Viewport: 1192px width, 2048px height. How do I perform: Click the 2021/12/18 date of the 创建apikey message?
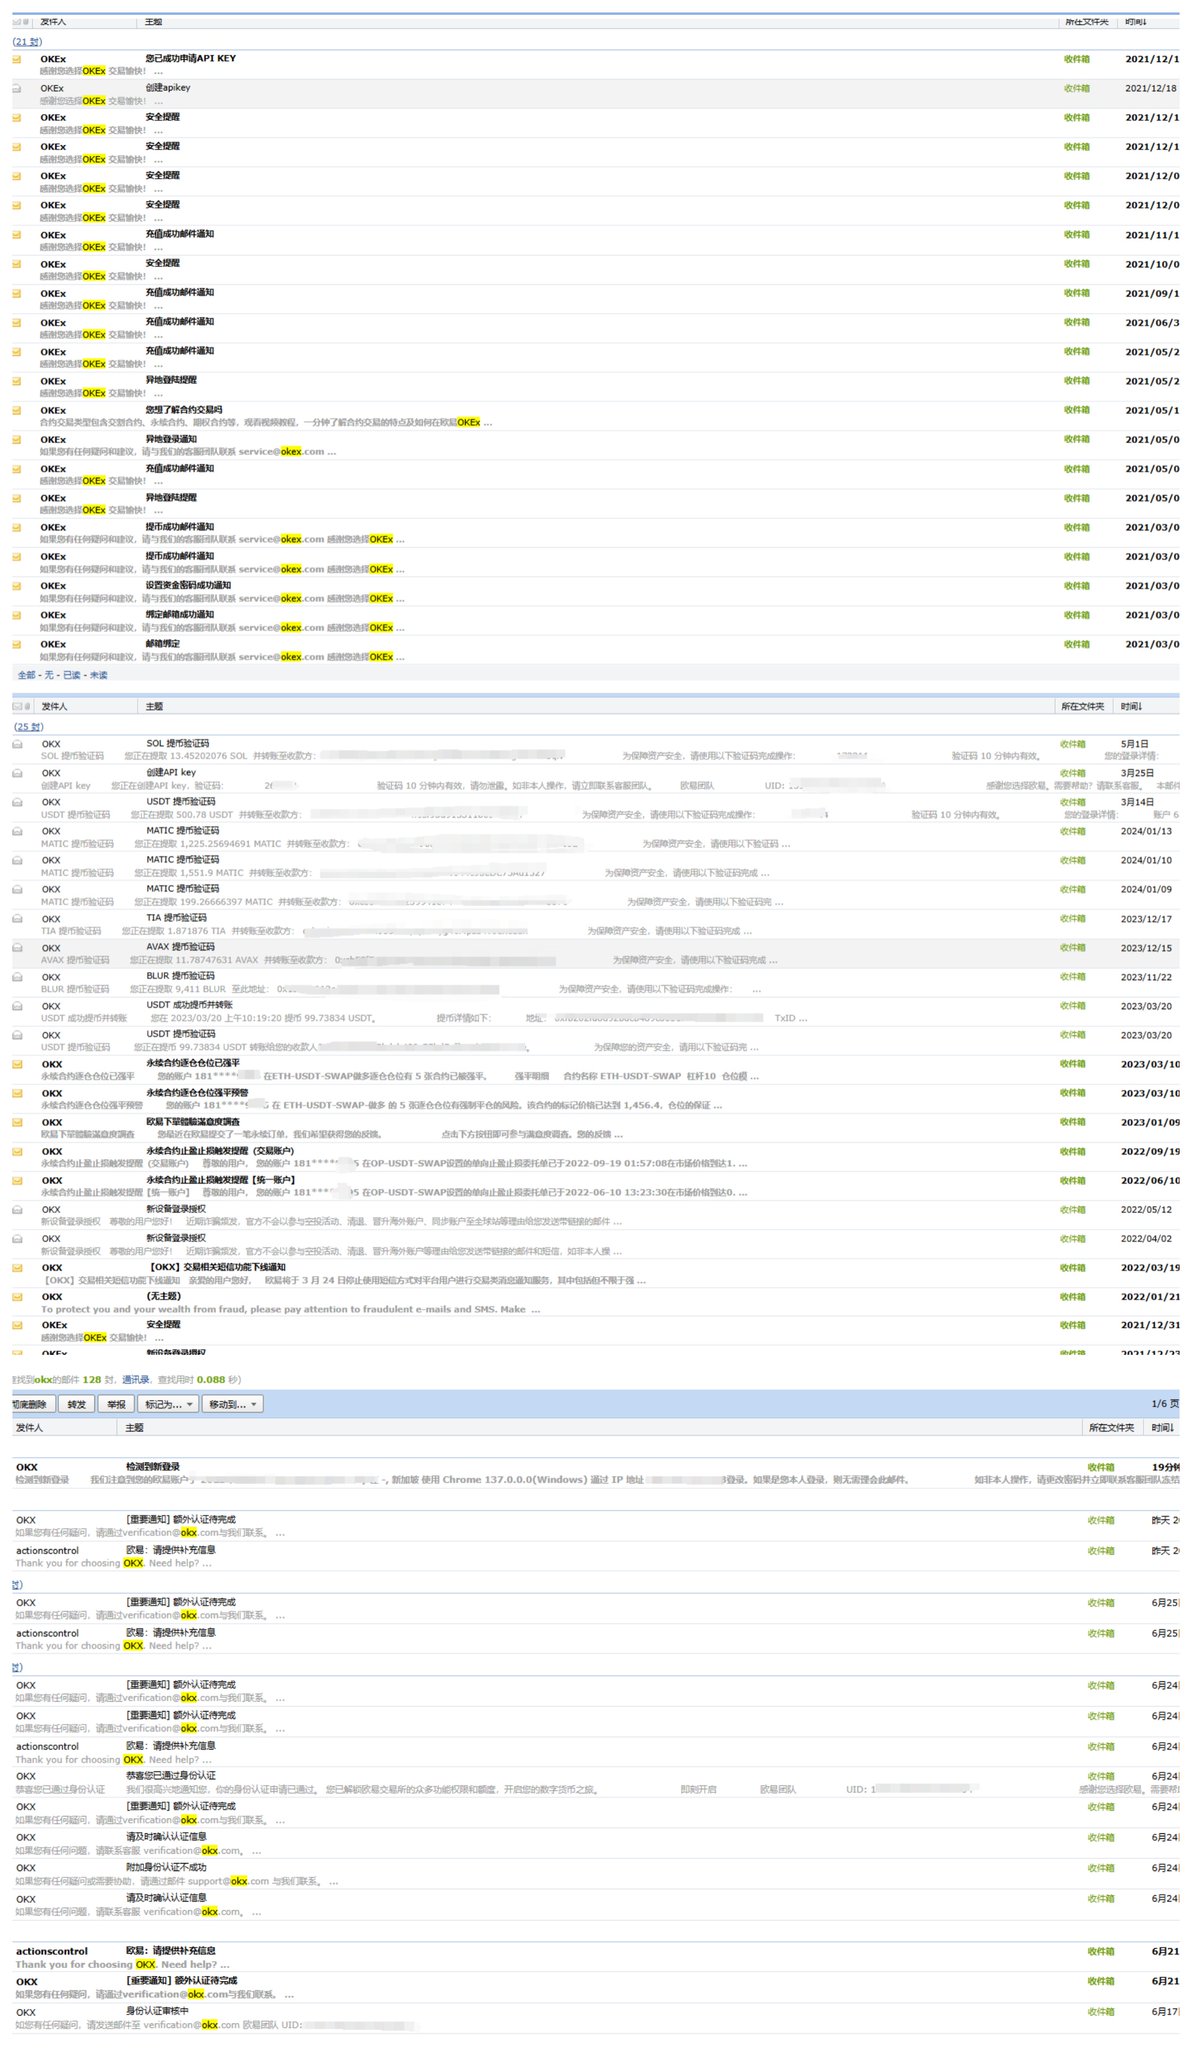click(1151, 88)
